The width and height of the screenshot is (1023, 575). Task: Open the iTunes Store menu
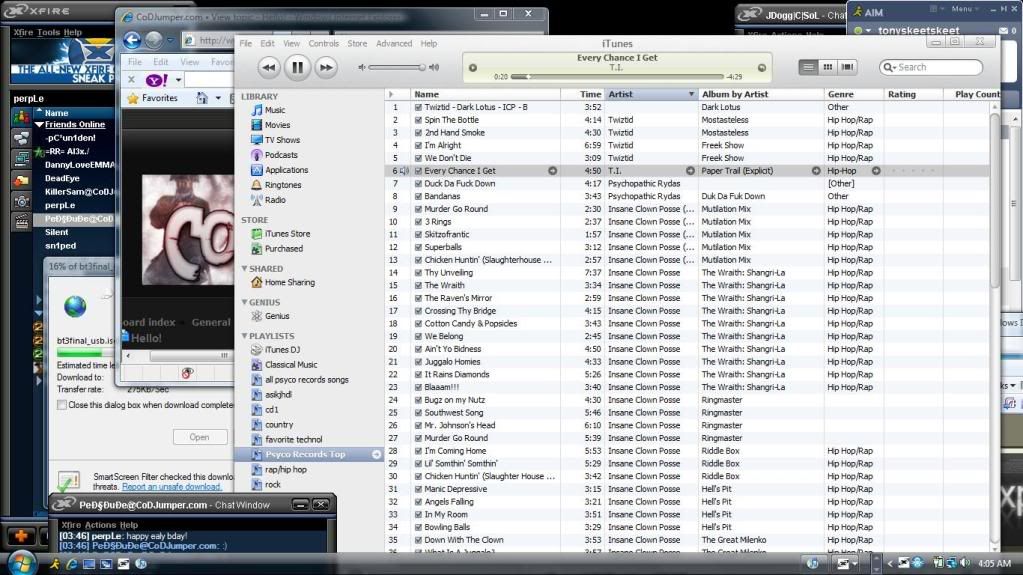tap(357, 44)
